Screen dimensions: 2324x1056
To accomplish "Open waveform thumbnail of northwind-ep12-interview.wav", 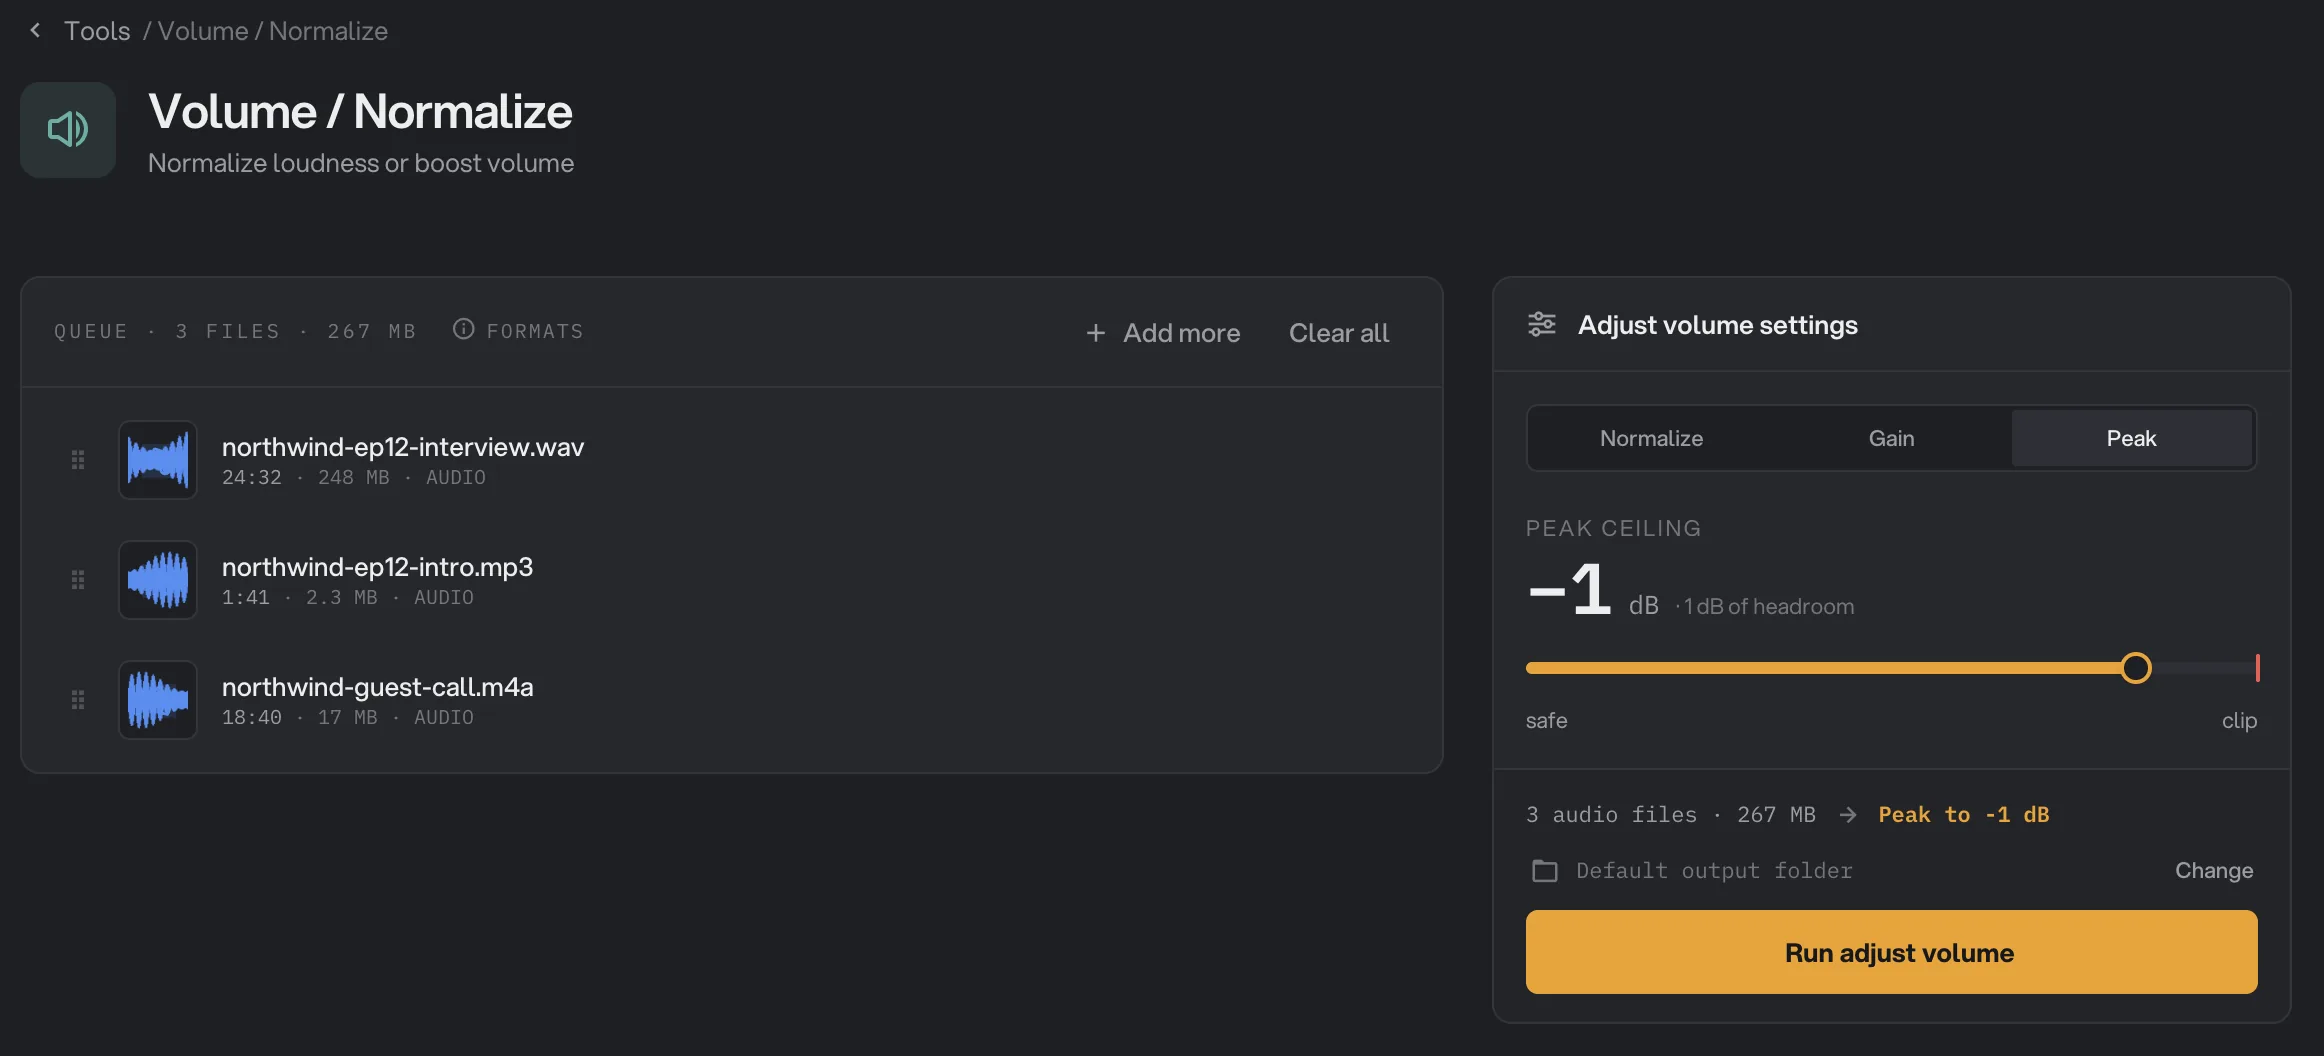I will pos(158,460).
